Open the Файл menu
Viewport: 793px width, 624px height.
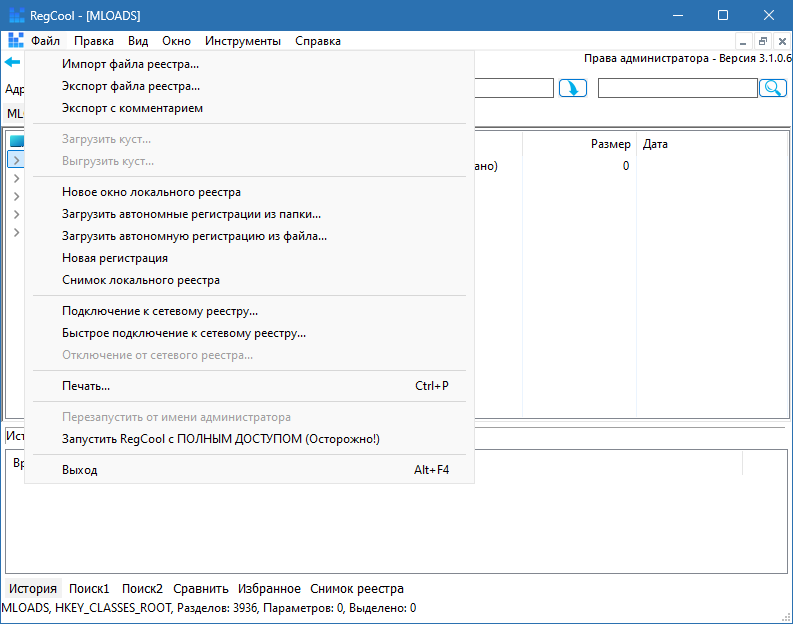45,41
